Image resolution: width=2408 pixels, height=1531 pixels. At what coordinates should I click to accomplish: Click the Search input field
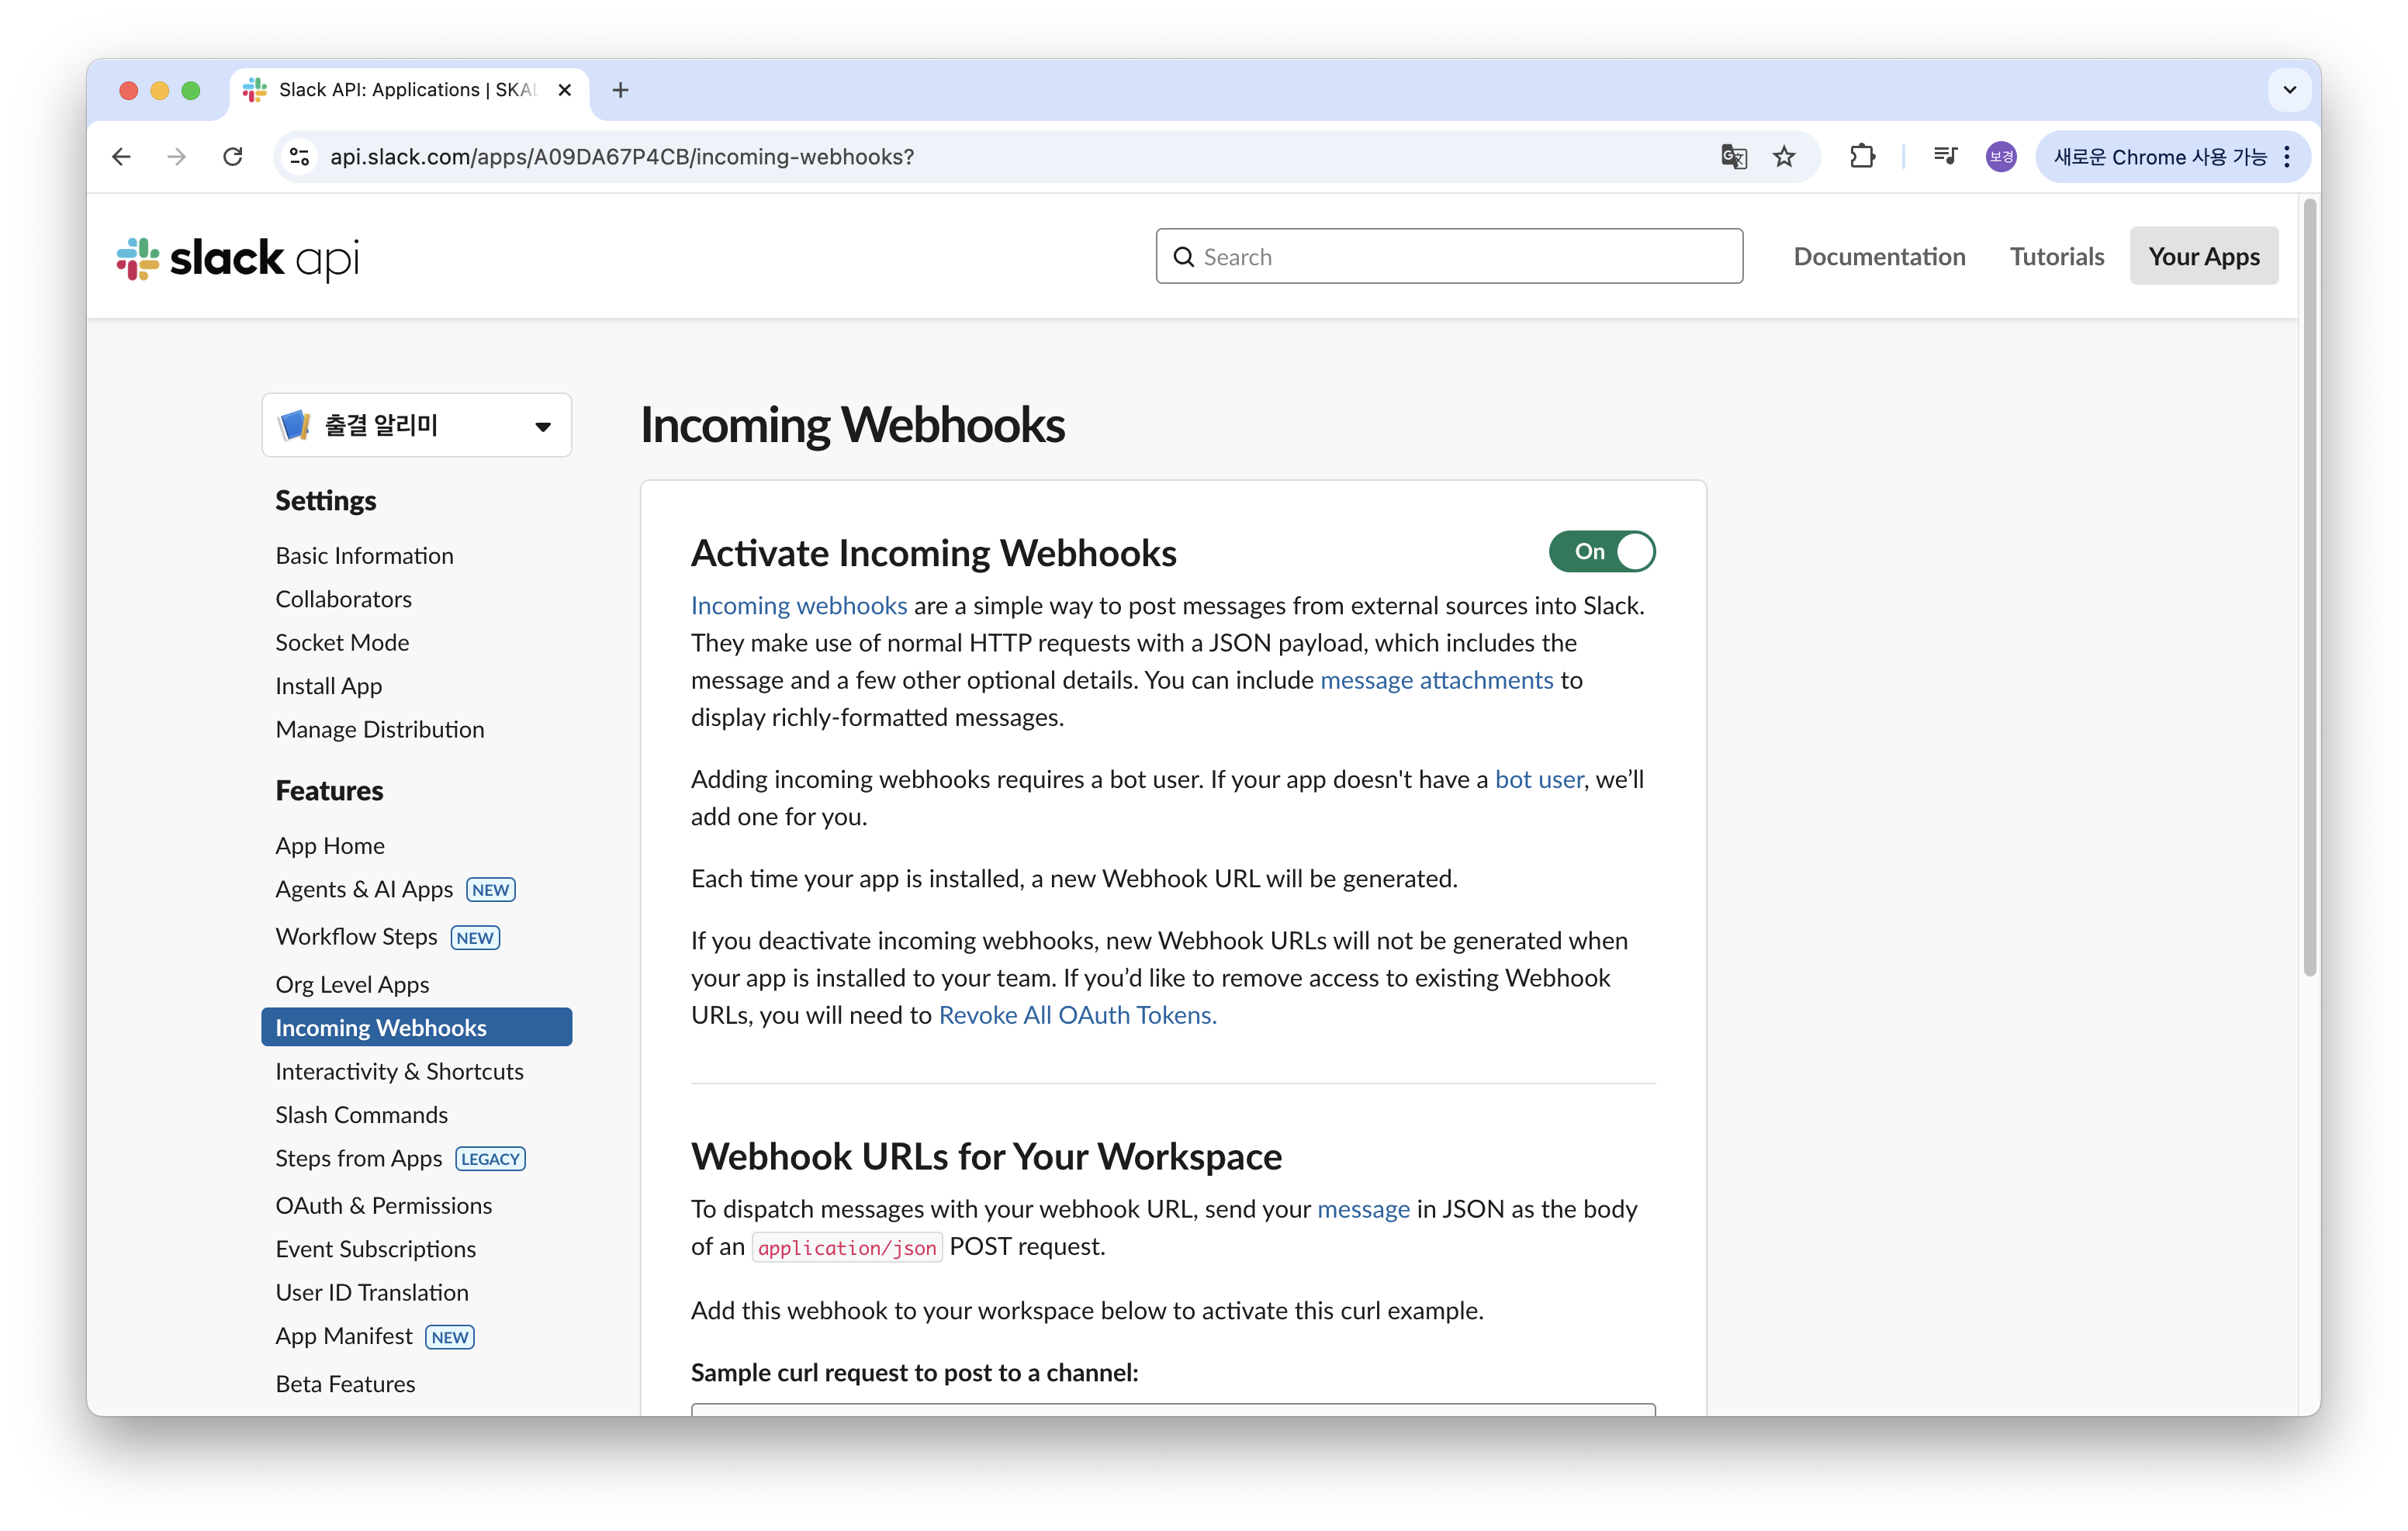click(x=1450, y=257)
